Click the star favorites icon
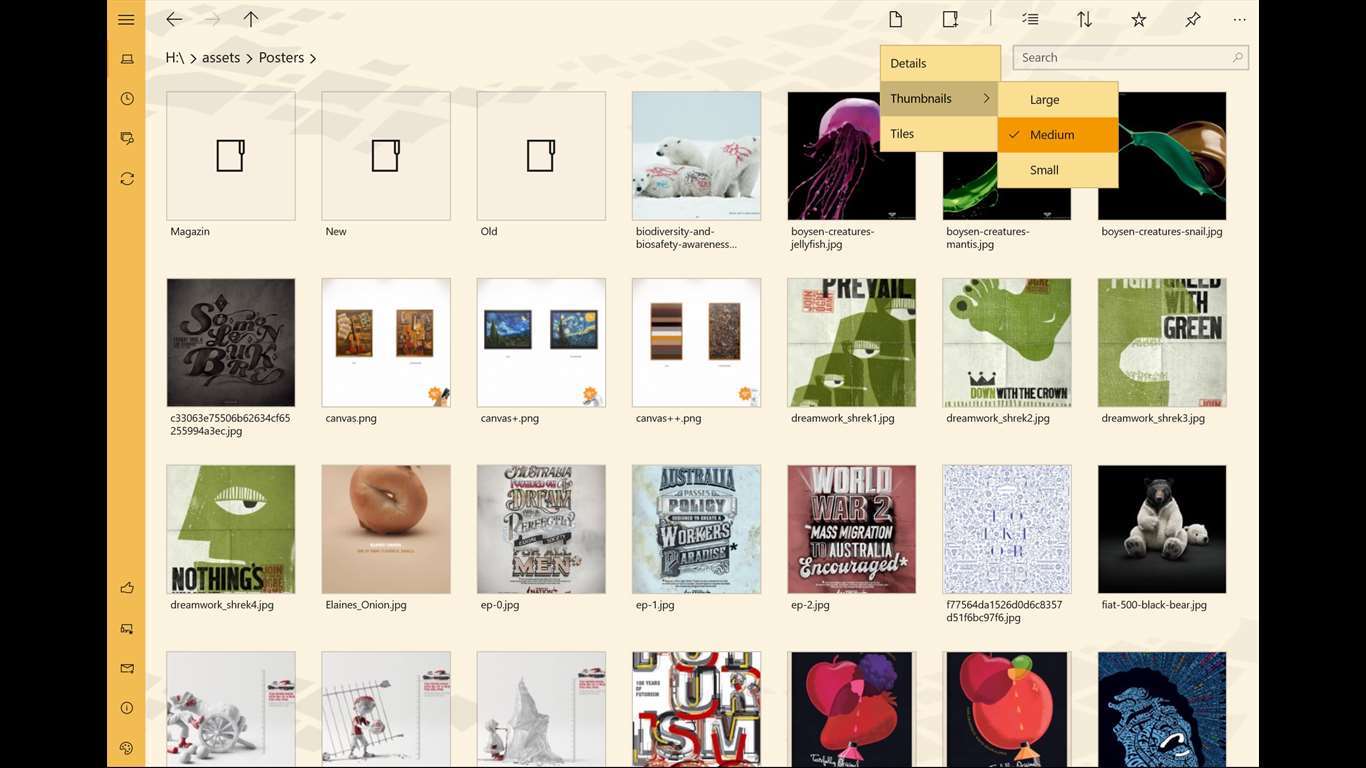This screenshot has height=768, width=1366. point(1138,19)
